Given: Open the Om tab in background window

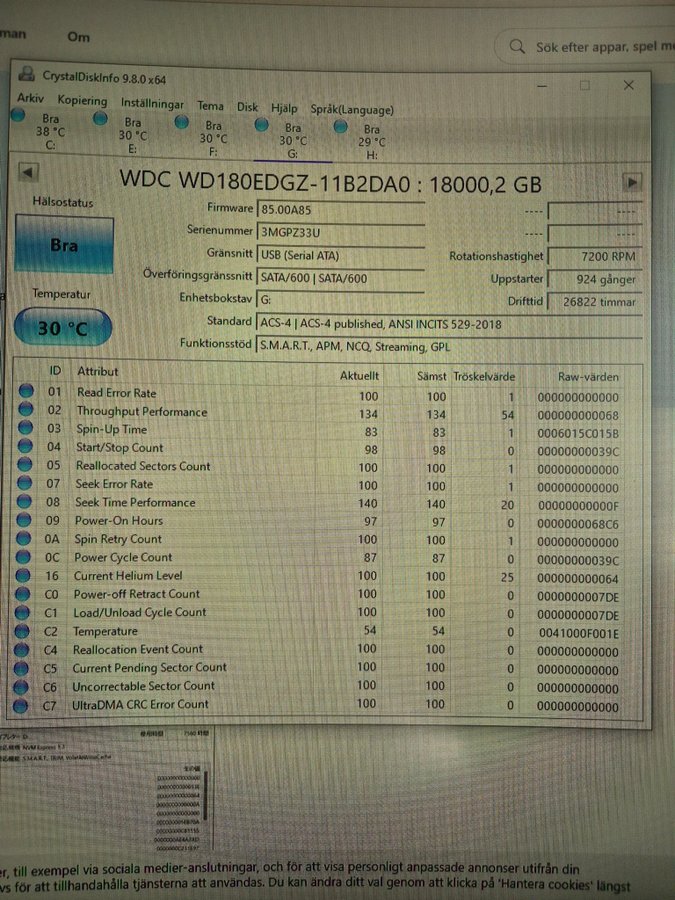Looking at the screenshot, I should click(79, 37).
